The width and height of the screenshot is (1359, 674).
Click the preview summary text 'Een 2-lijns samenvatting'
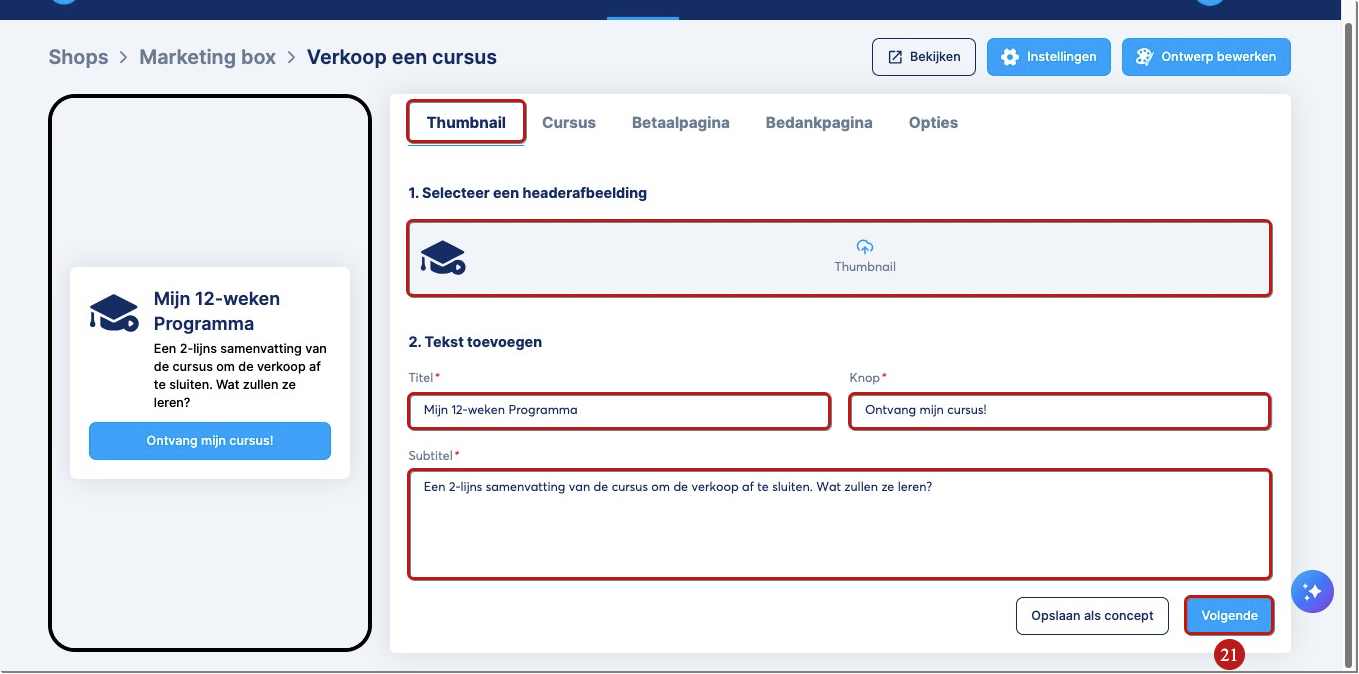[240, 376]
